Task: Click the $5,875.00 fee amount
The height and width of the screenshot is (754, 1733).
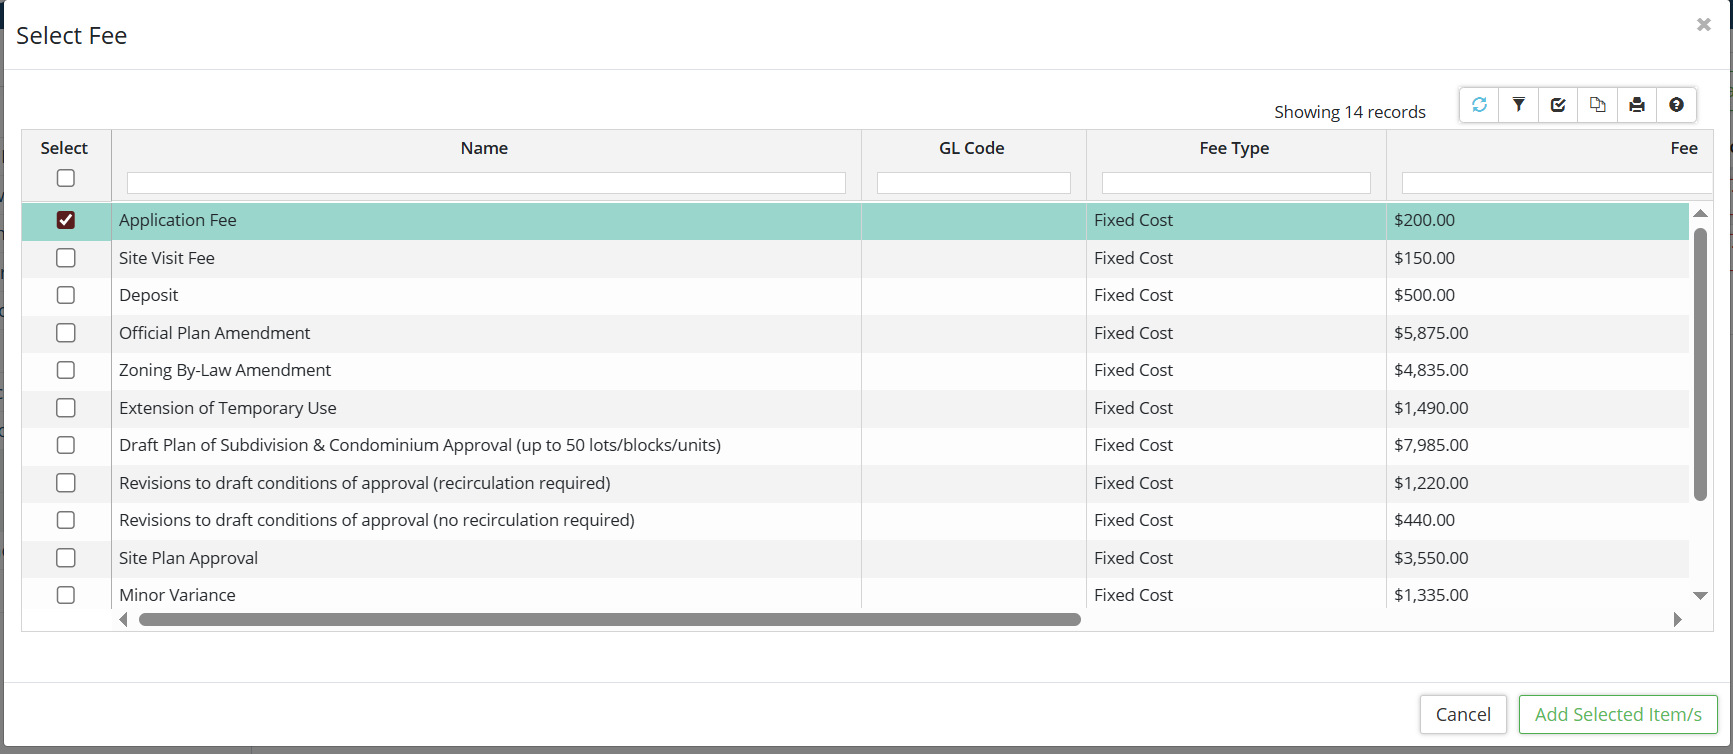Action: pyautogui.click(x=1432, y=333)
